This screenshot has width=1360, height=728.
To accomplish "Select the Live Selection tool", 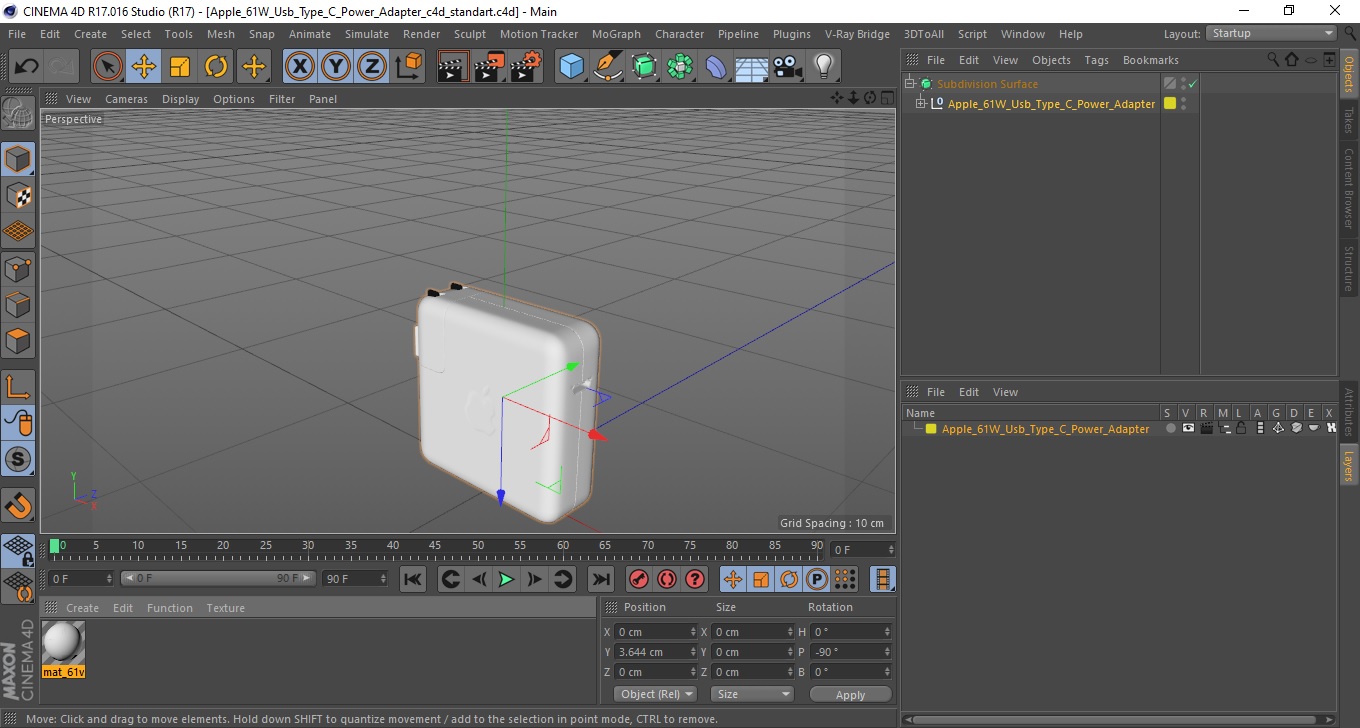I will (108, 67).
